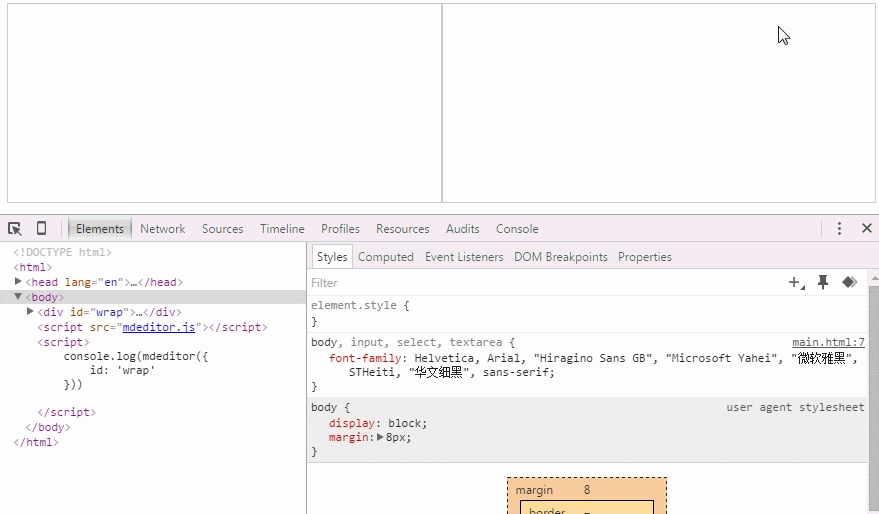Image resolution: width=879 pixels, height=514 pixels.
Task: Select the DOM Breakpoints sidebar tab
Action: (561, 257)
